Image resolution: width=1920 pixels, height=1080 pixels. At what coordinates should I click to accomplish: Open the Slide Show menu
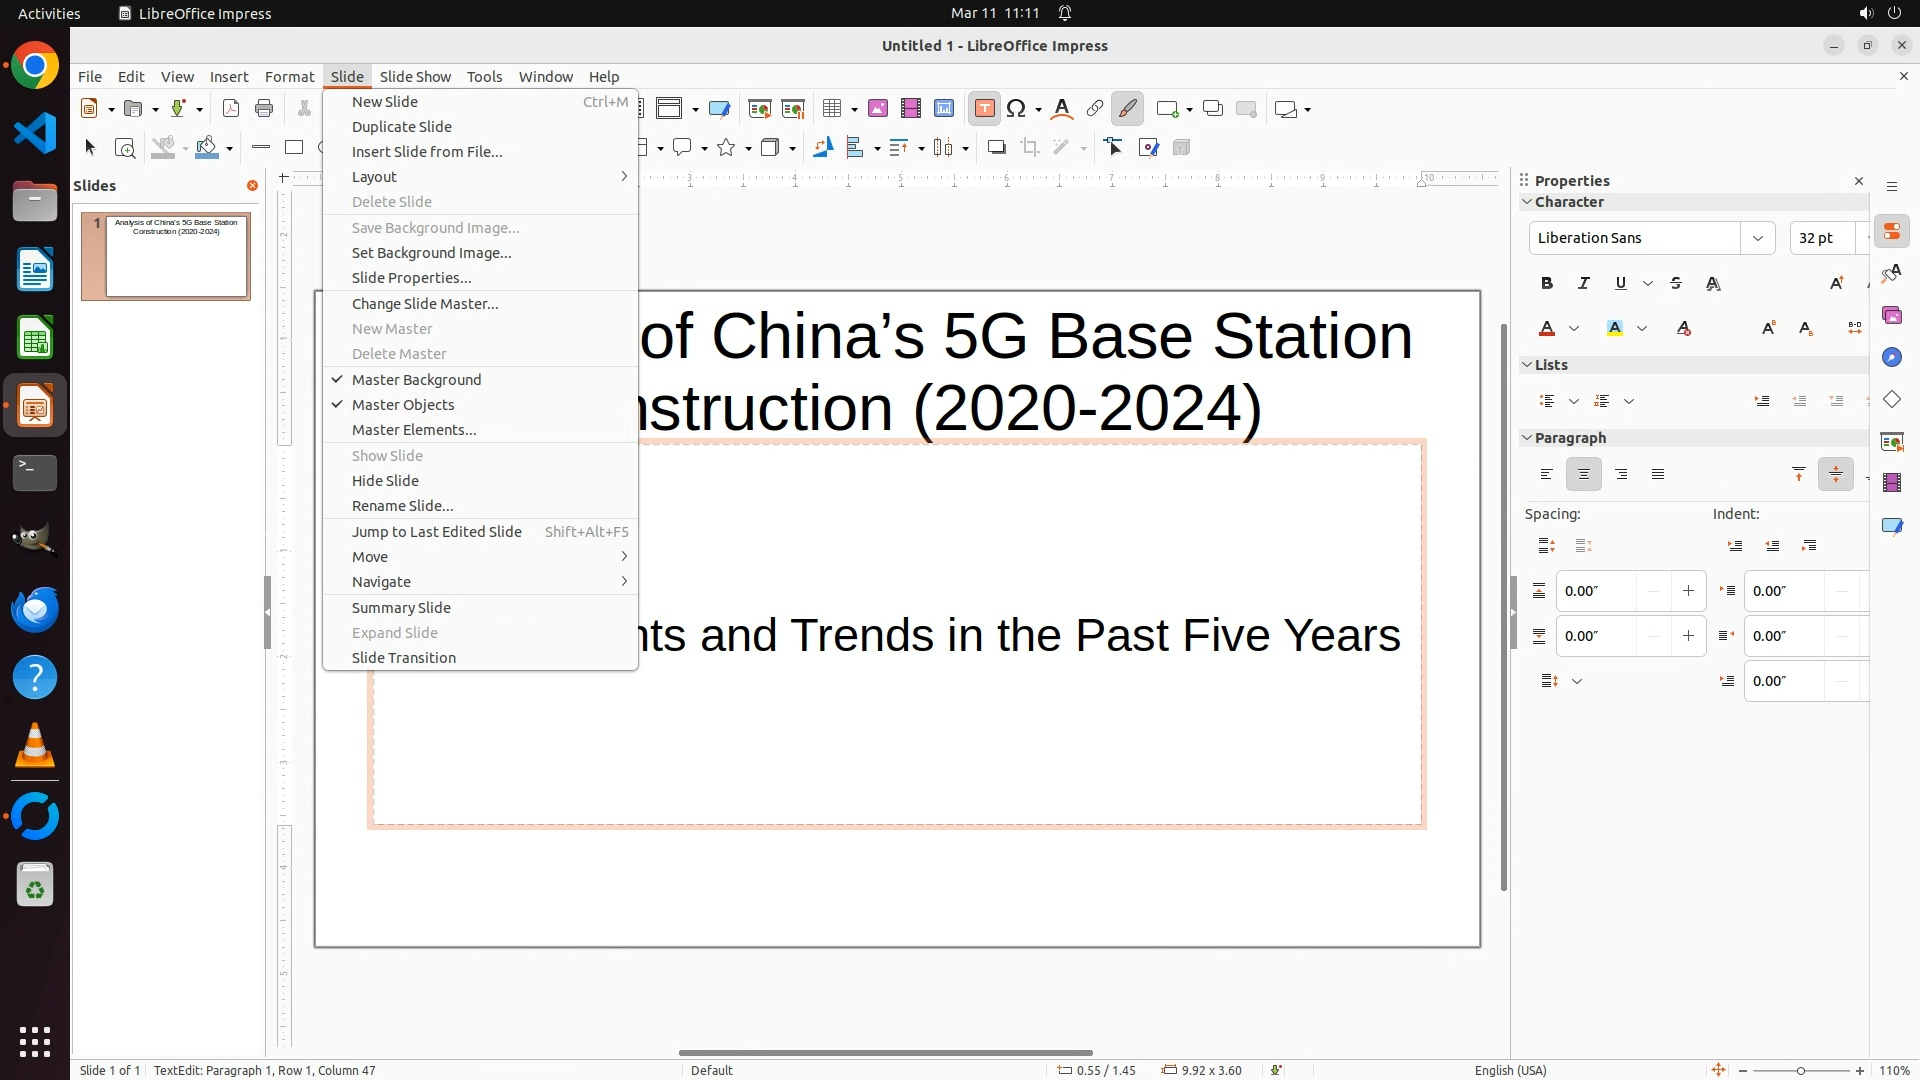point(415,77)
